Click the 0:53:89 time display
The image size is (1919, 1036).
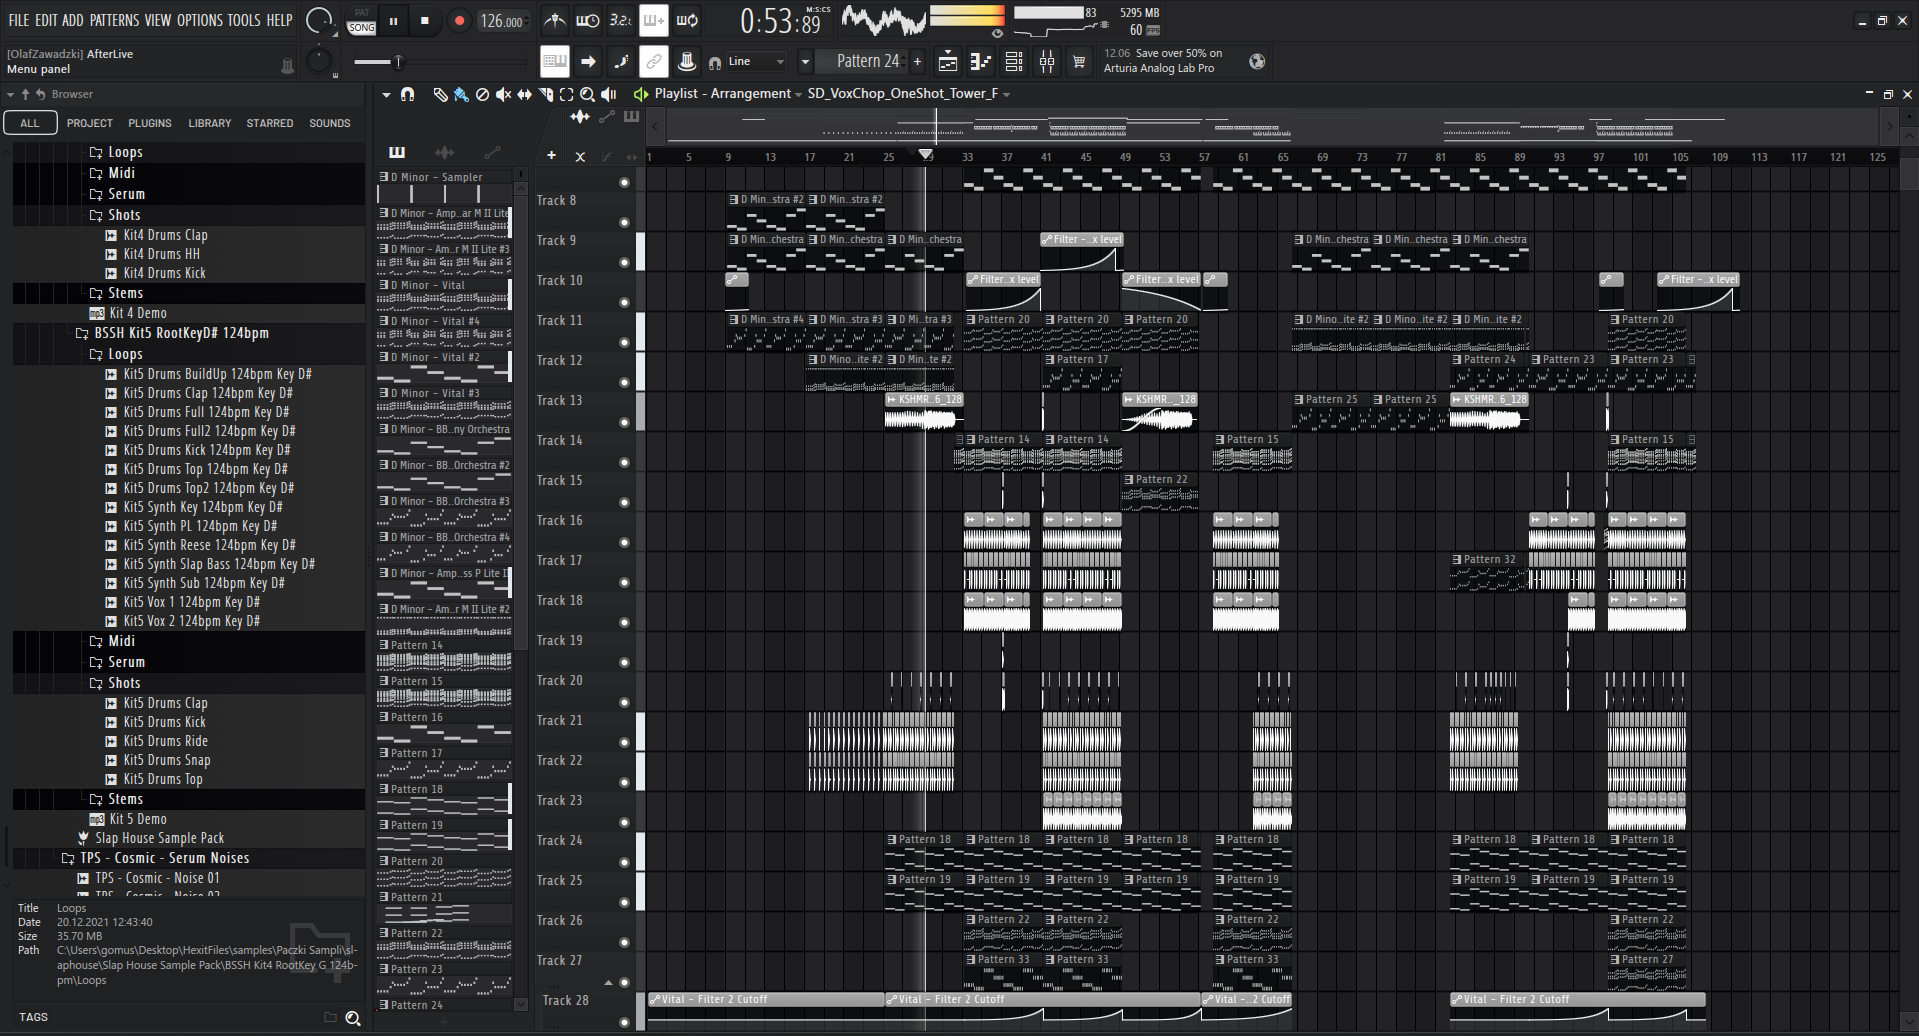[780, 21]
